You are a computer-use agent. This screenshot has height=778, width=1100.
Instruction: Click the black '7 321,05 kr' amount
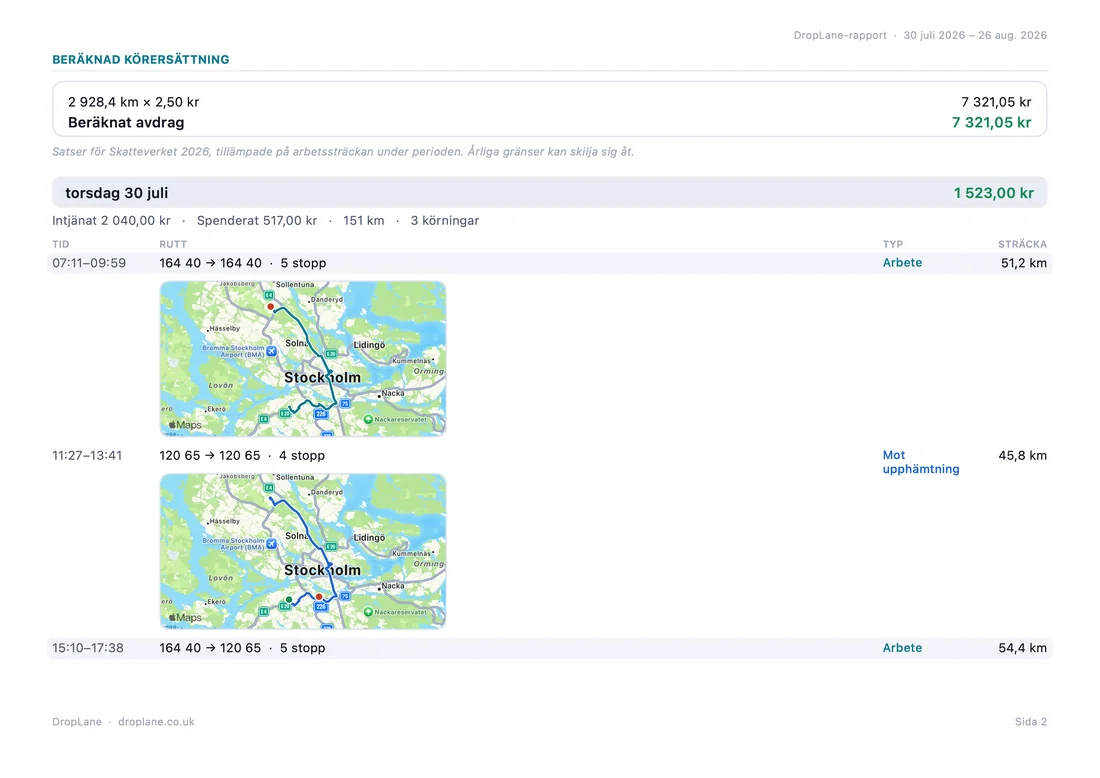click(996, 102)
